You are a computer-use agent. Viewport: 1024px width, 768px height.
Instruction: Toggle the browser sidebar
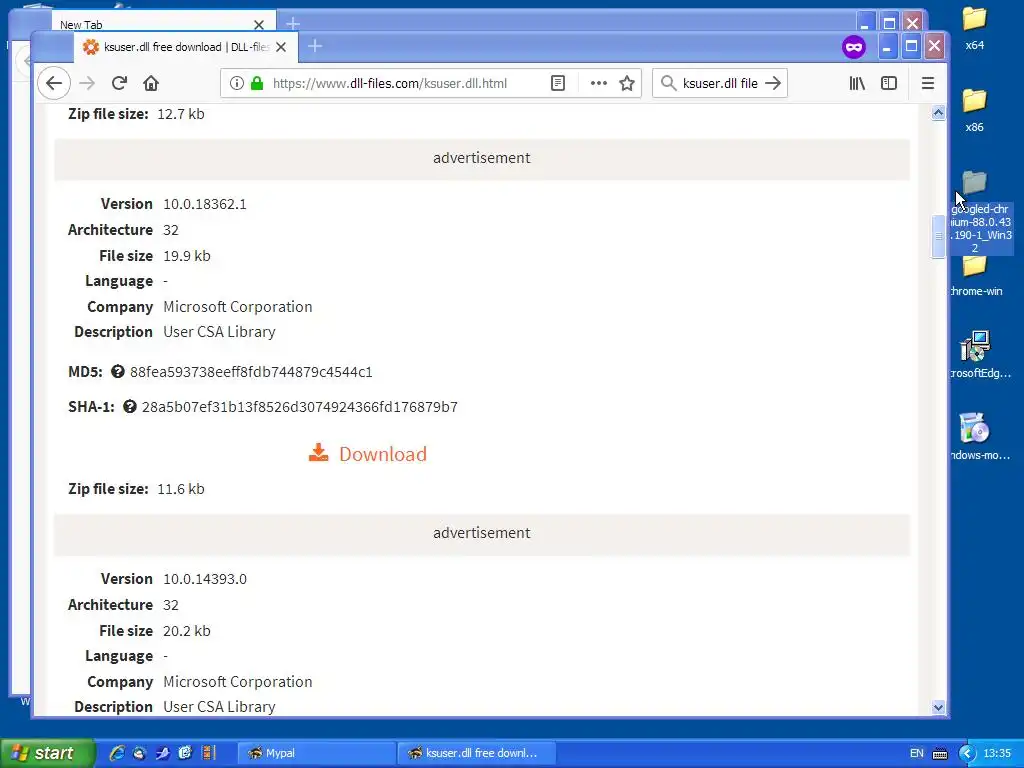[889, 83]
